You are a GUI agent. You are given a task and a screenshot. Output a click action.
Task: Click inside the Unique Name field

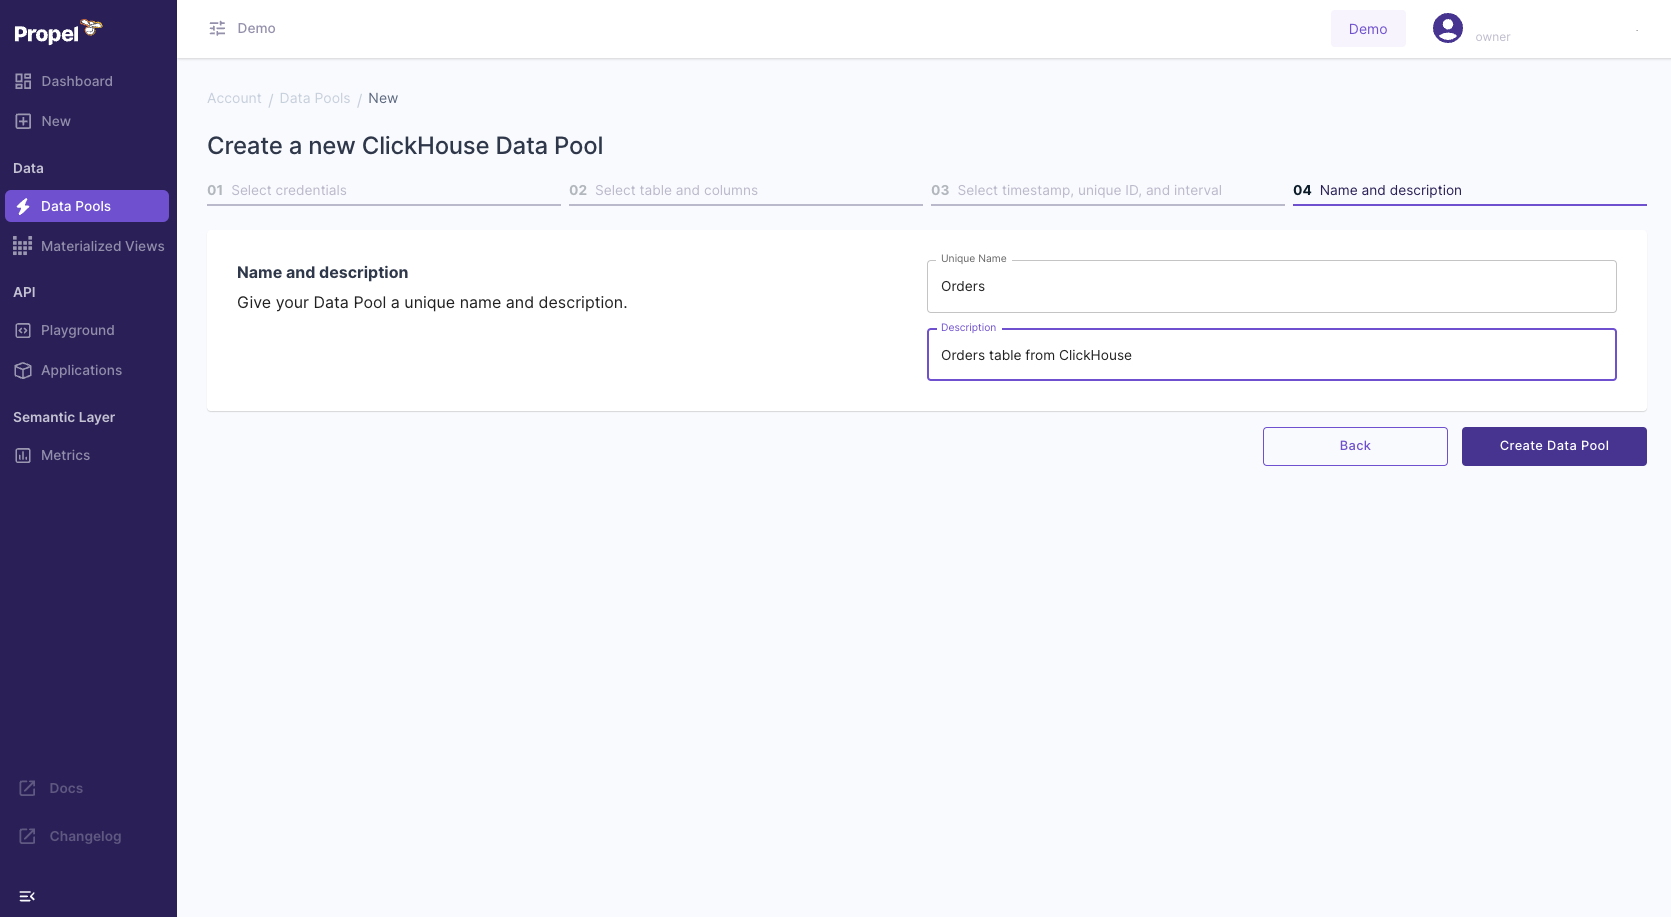point(1270,286)
